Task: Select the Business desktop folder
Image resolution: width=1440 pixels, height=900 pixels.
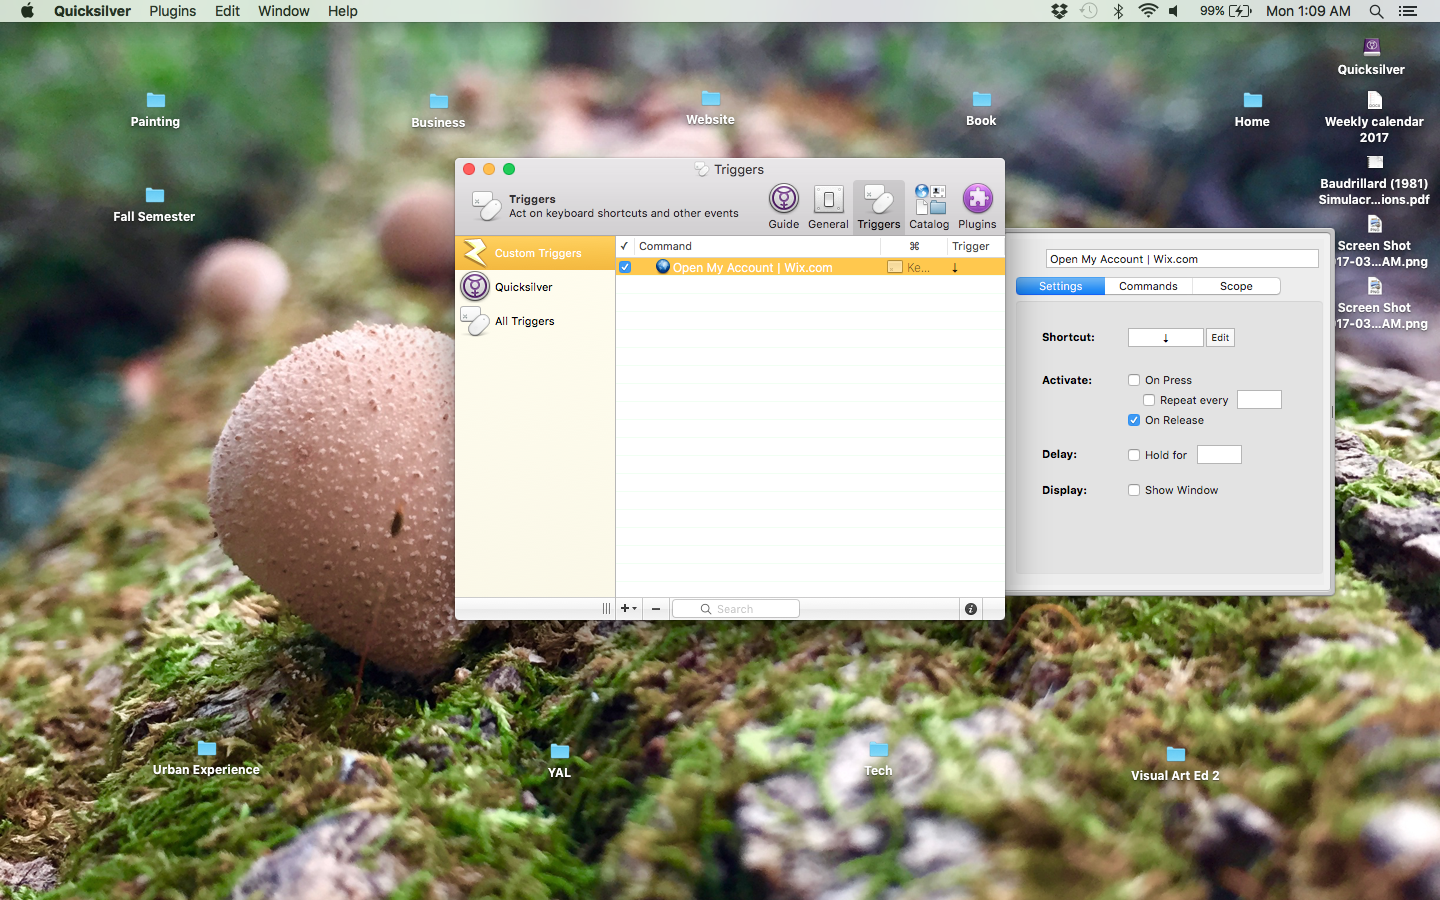Action: coord(438,111)
